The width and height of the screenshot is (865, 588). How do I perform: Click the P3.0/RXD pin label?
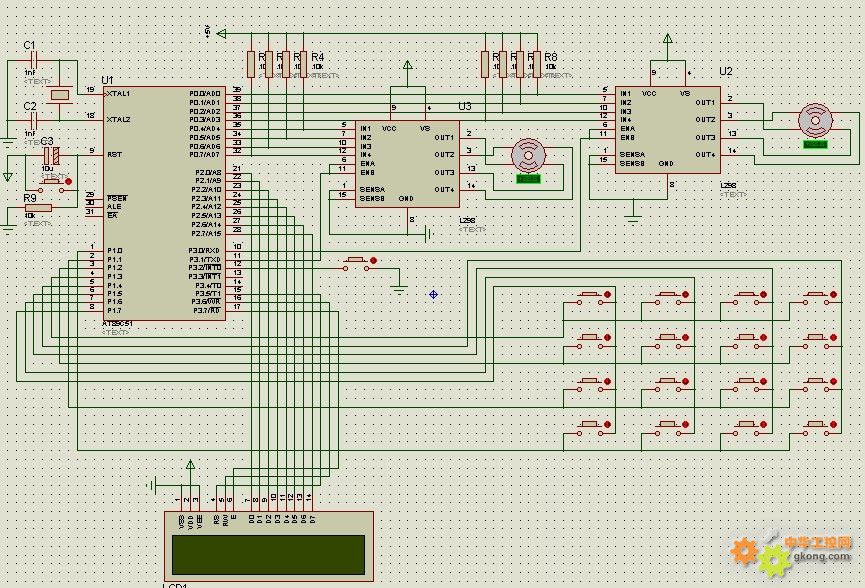coord(205,250)
